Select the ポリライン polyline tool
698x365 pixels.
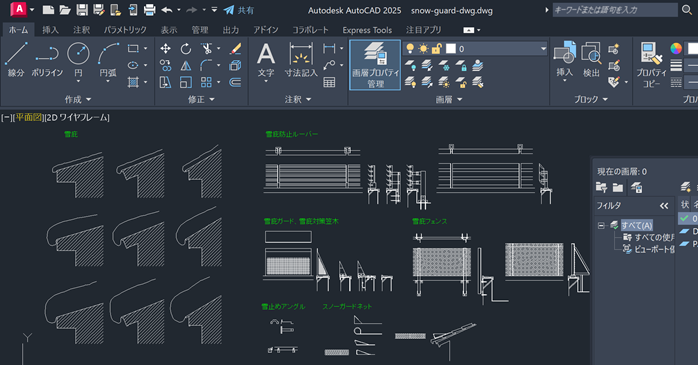click(47, 60)
